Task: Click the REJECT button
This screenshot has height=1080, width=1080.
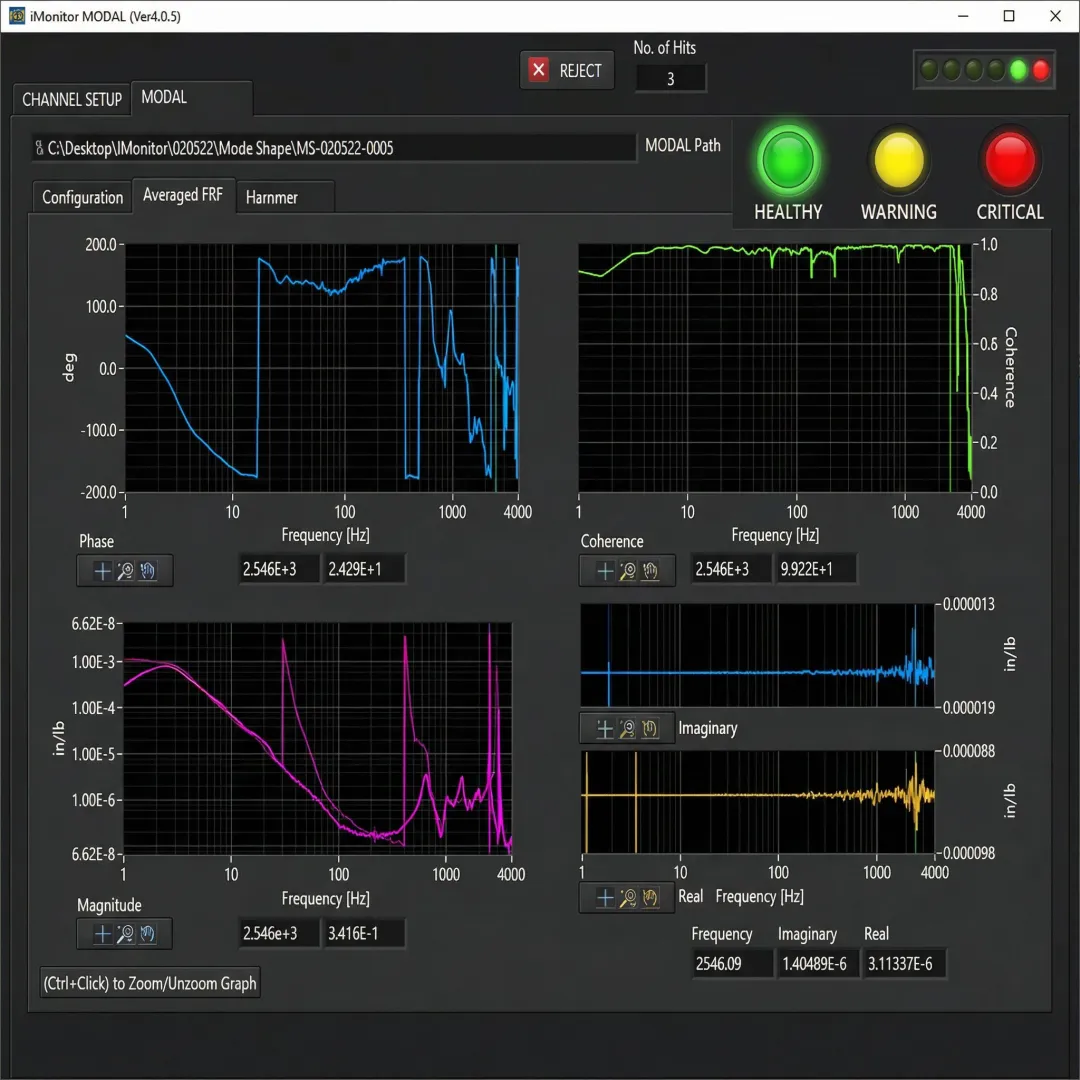Action: tap(567, 70)
